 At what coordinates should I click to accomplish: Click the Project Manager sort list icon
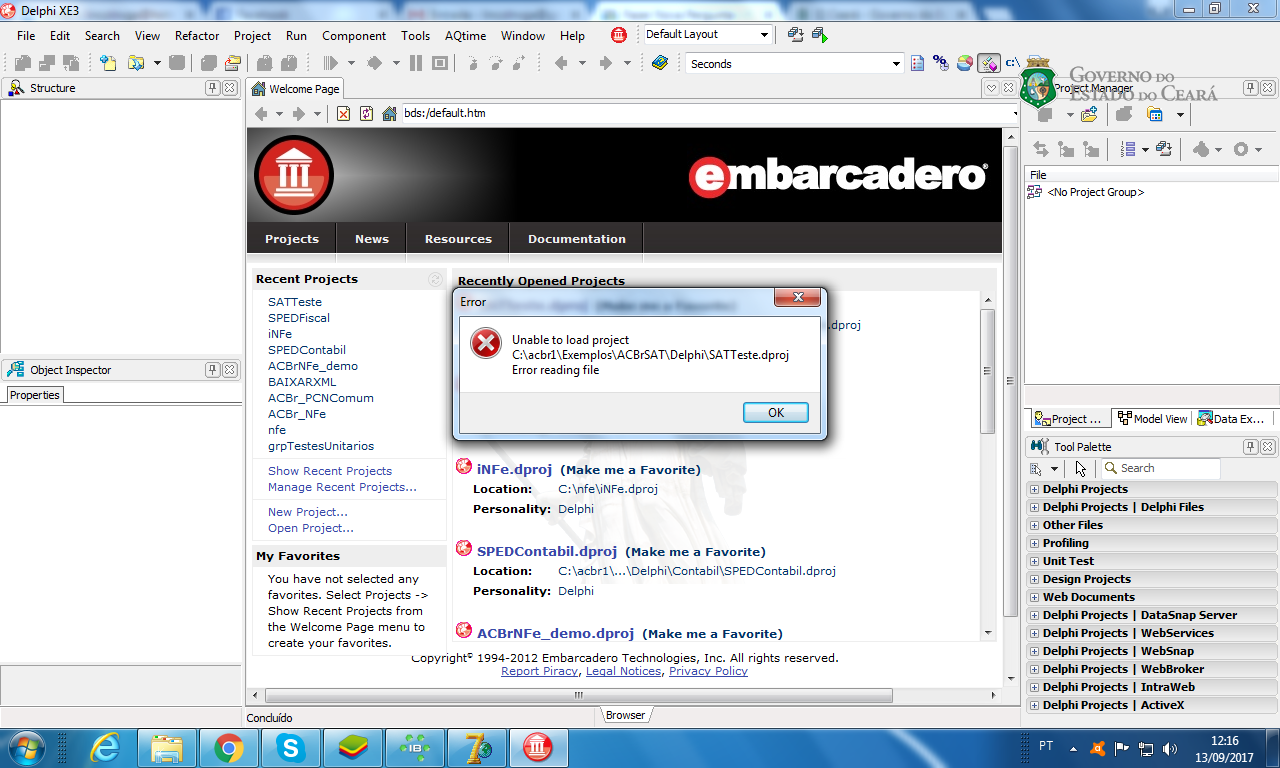tap(1128, 149)
